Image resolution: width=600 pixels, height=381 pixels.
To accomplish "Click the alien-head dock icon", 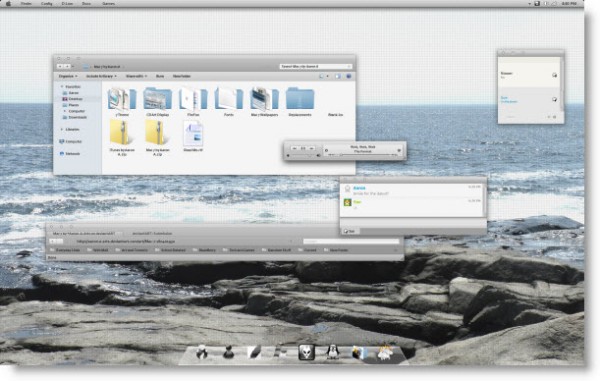I will tap(307, 352).
